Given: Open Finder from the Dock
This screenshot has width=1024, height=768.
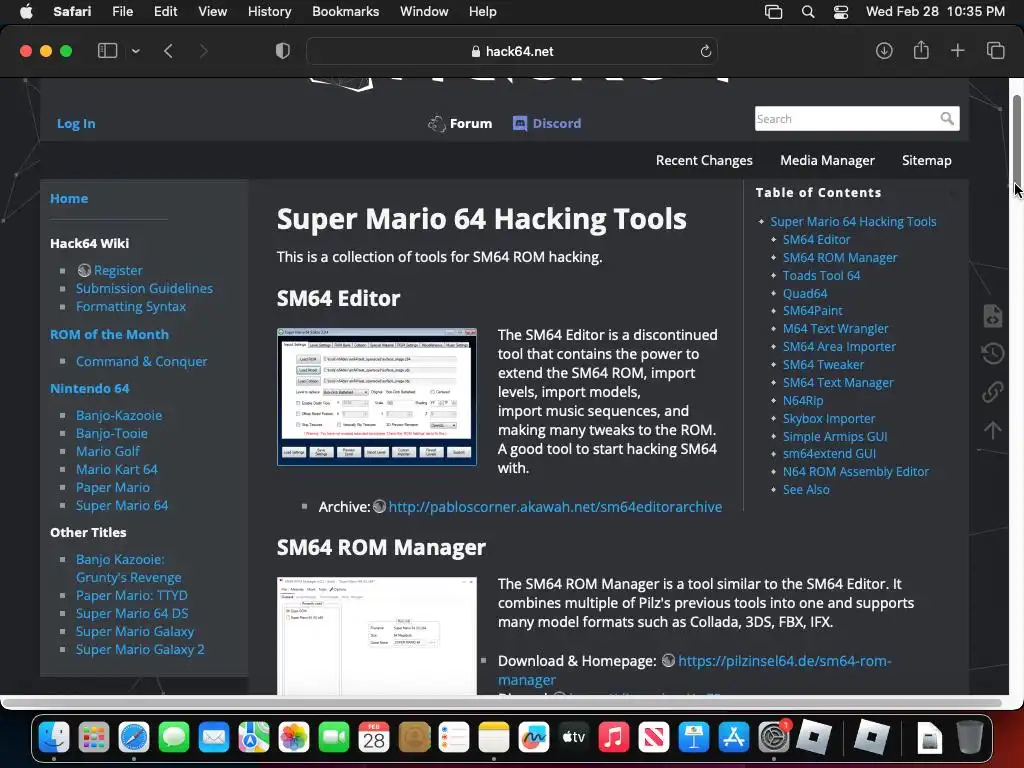Looking at the screenshot, I should pos(54,737).
